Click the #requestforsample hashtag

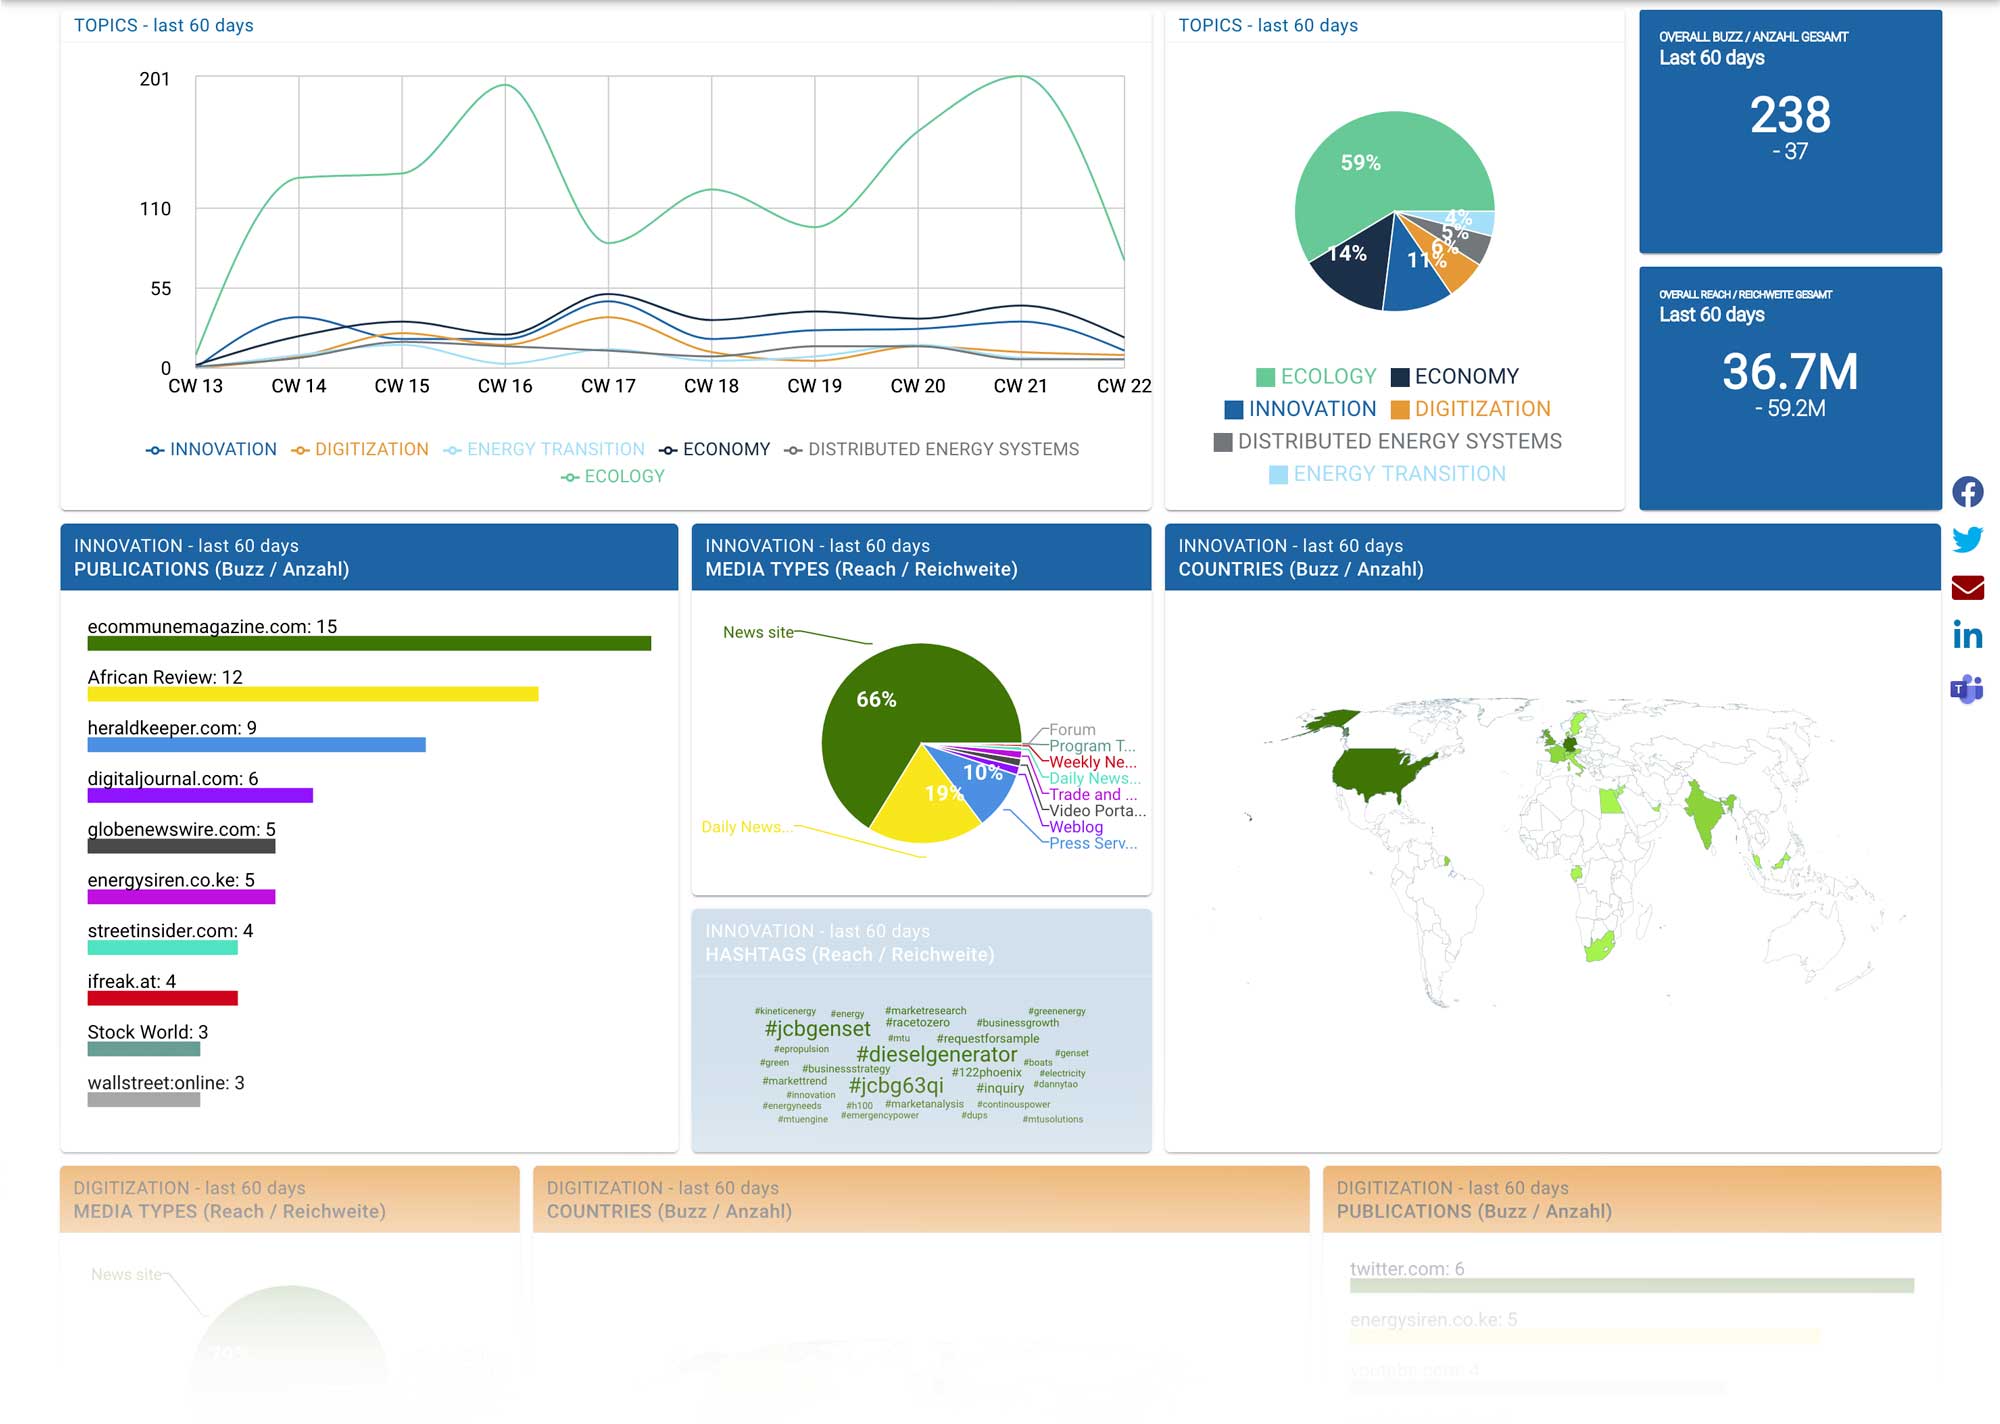click(x=987, y=1039)
